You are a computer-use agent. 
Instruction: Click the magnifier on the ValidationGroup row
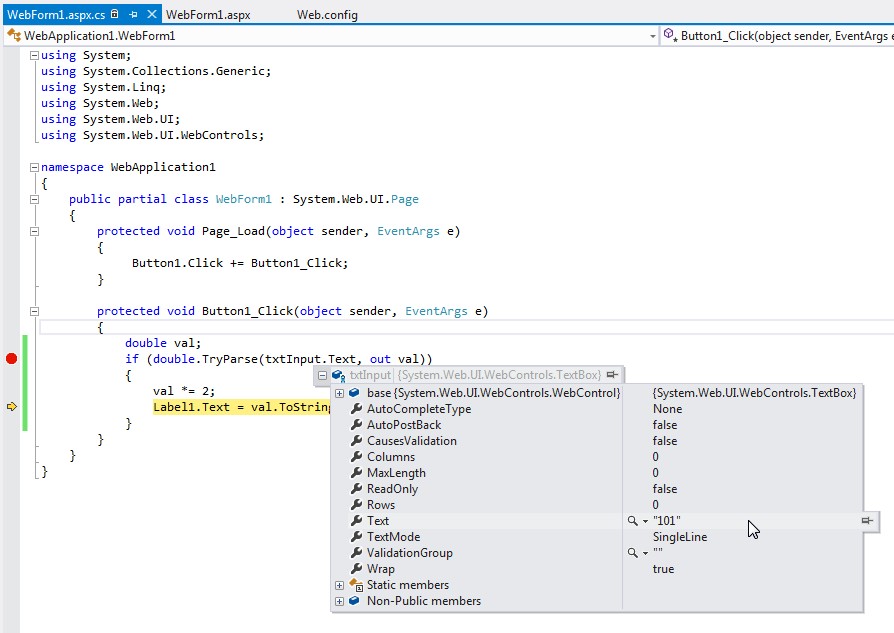(x=632, y=553)
